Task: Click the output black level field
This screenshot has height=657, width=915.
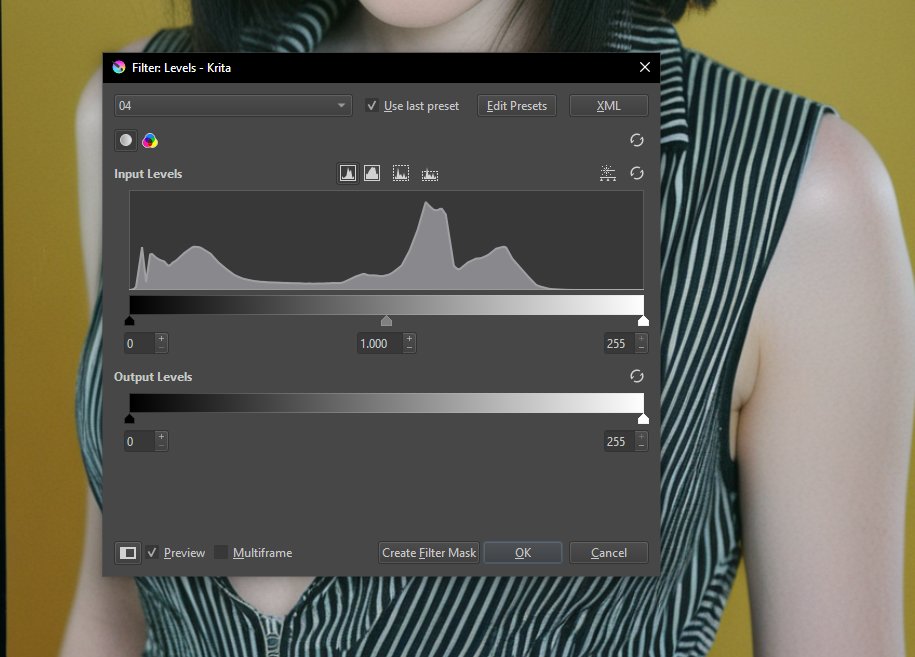Action: (140, 442)
